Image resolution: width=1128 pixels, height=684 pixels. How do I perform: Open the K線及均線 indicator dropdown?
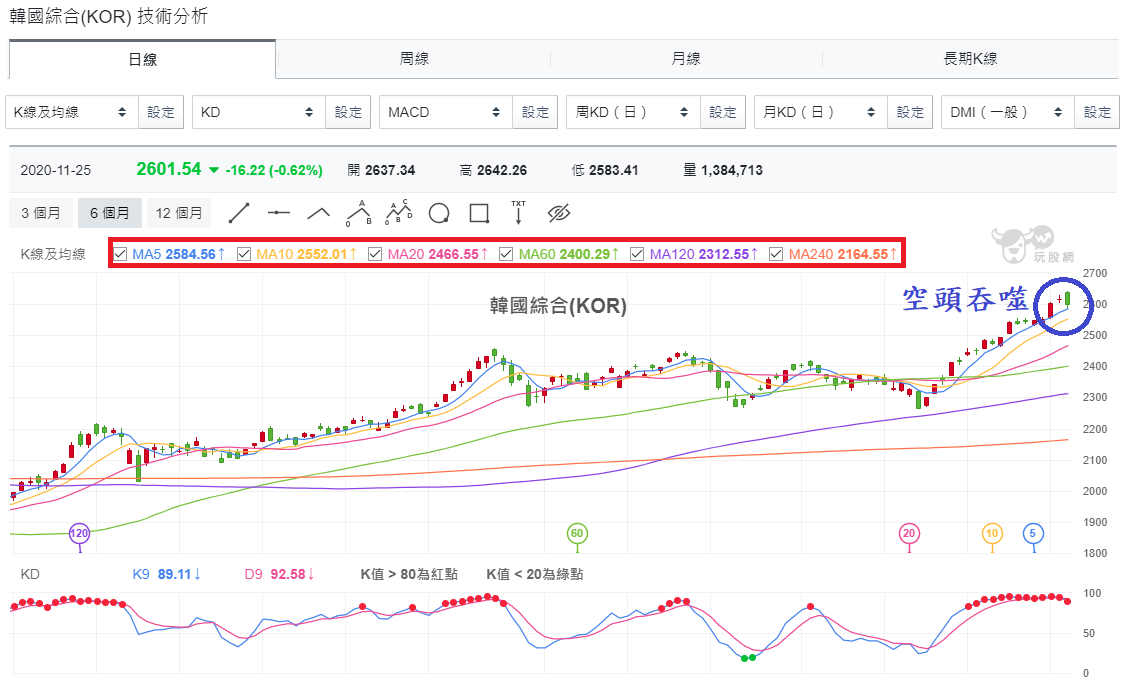pos(71,112)
